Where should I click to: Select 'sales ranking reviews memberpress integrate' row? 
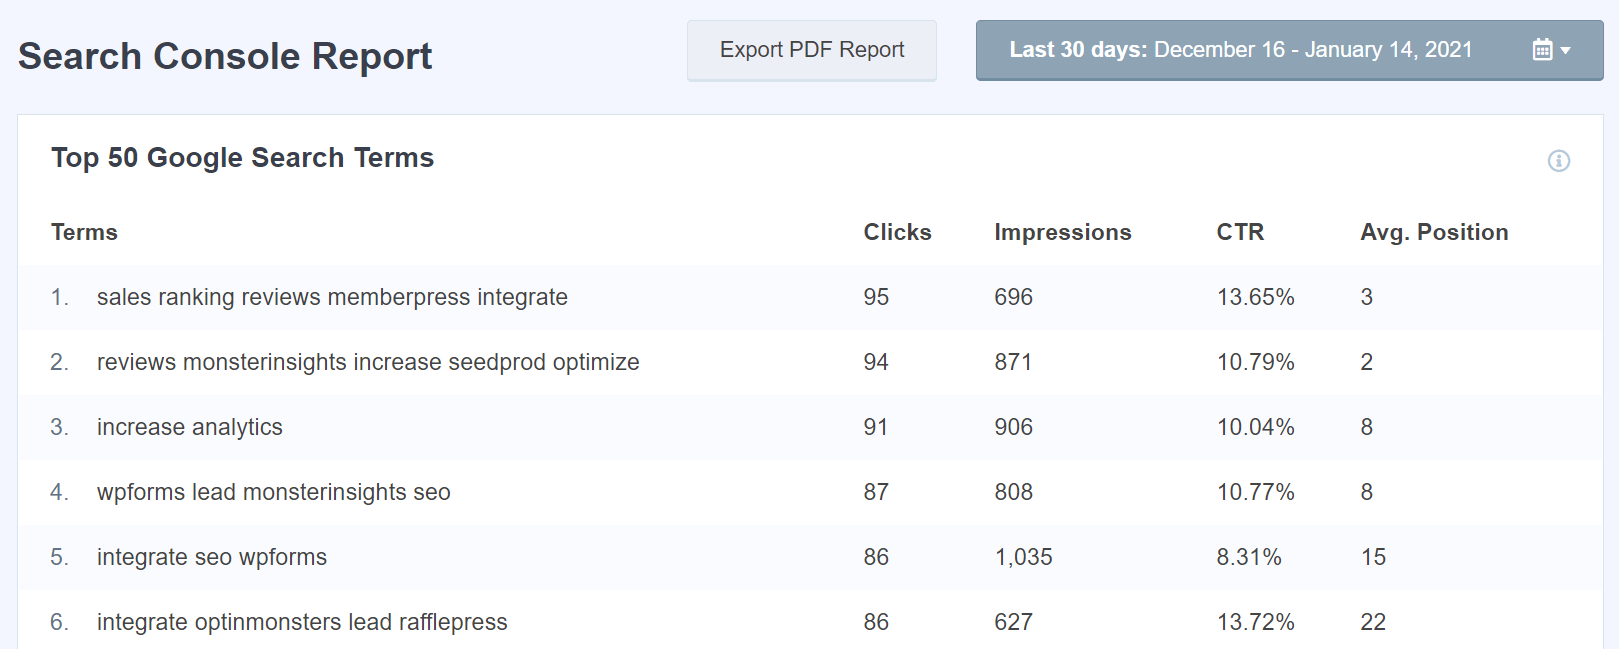[x=331, y=297]
